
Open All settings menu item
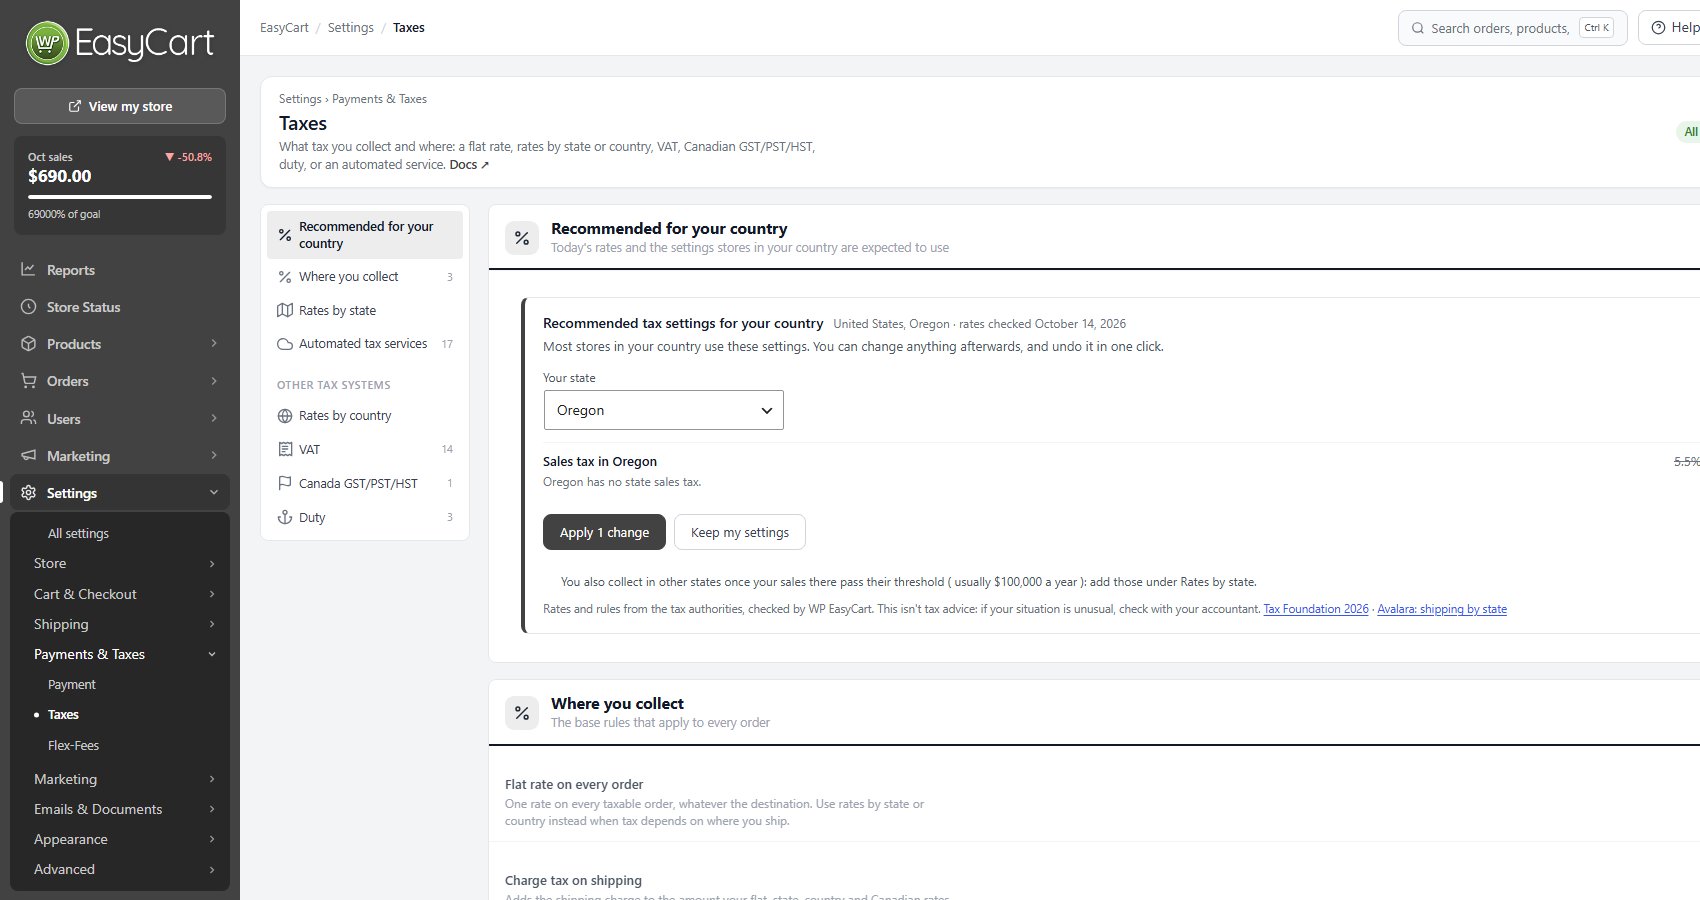click(78, 533)
